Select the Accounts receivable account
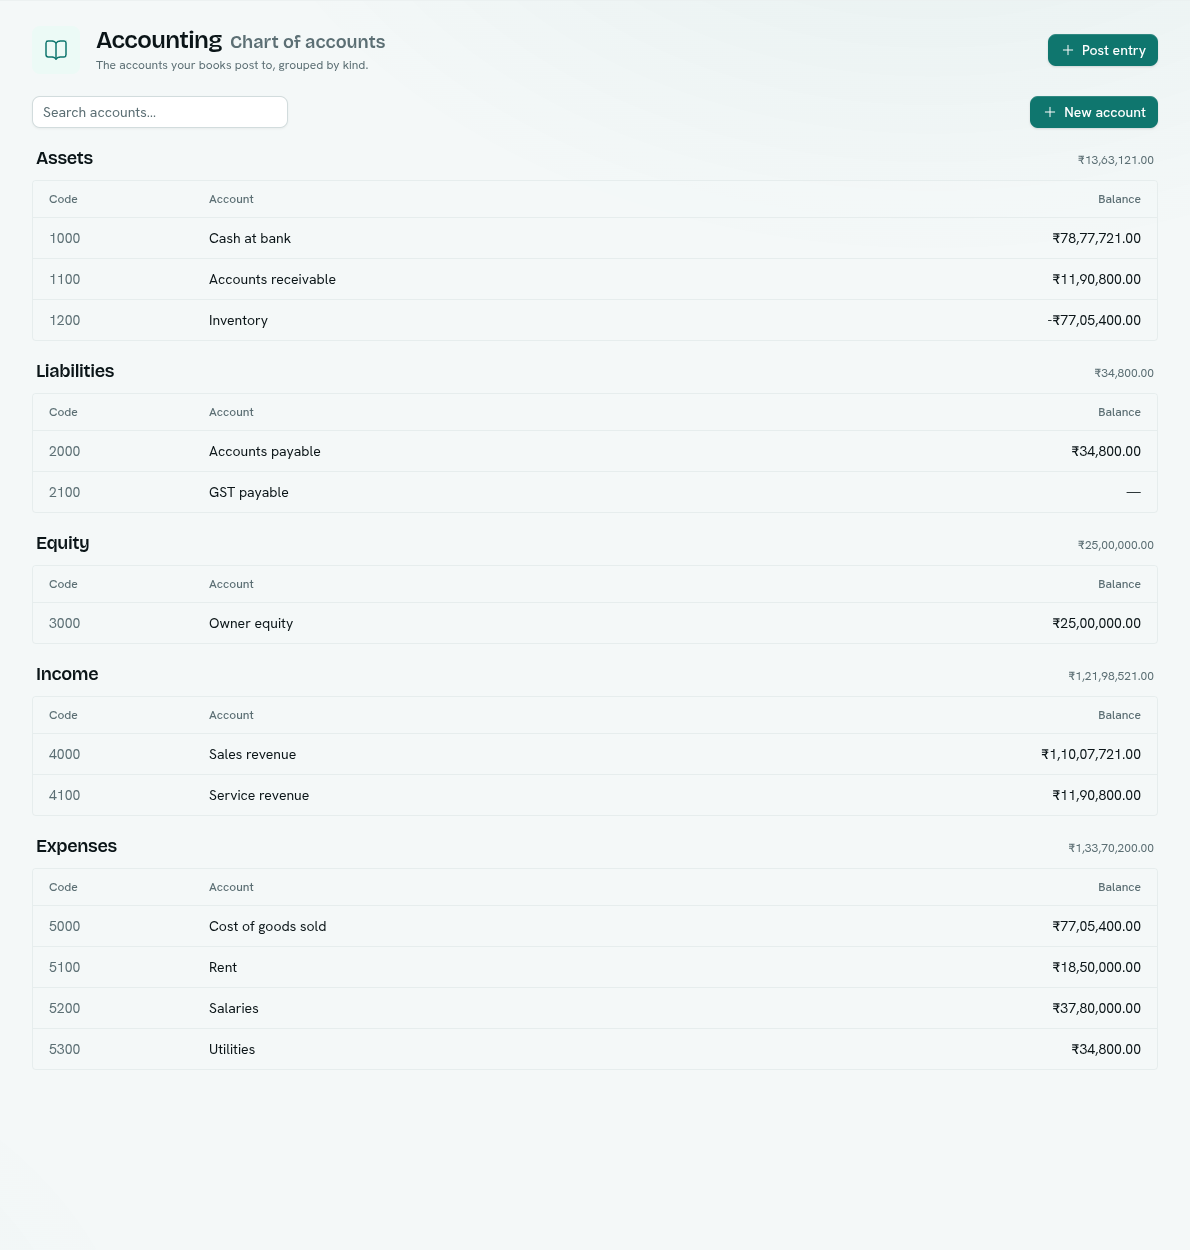 point(595,279)
